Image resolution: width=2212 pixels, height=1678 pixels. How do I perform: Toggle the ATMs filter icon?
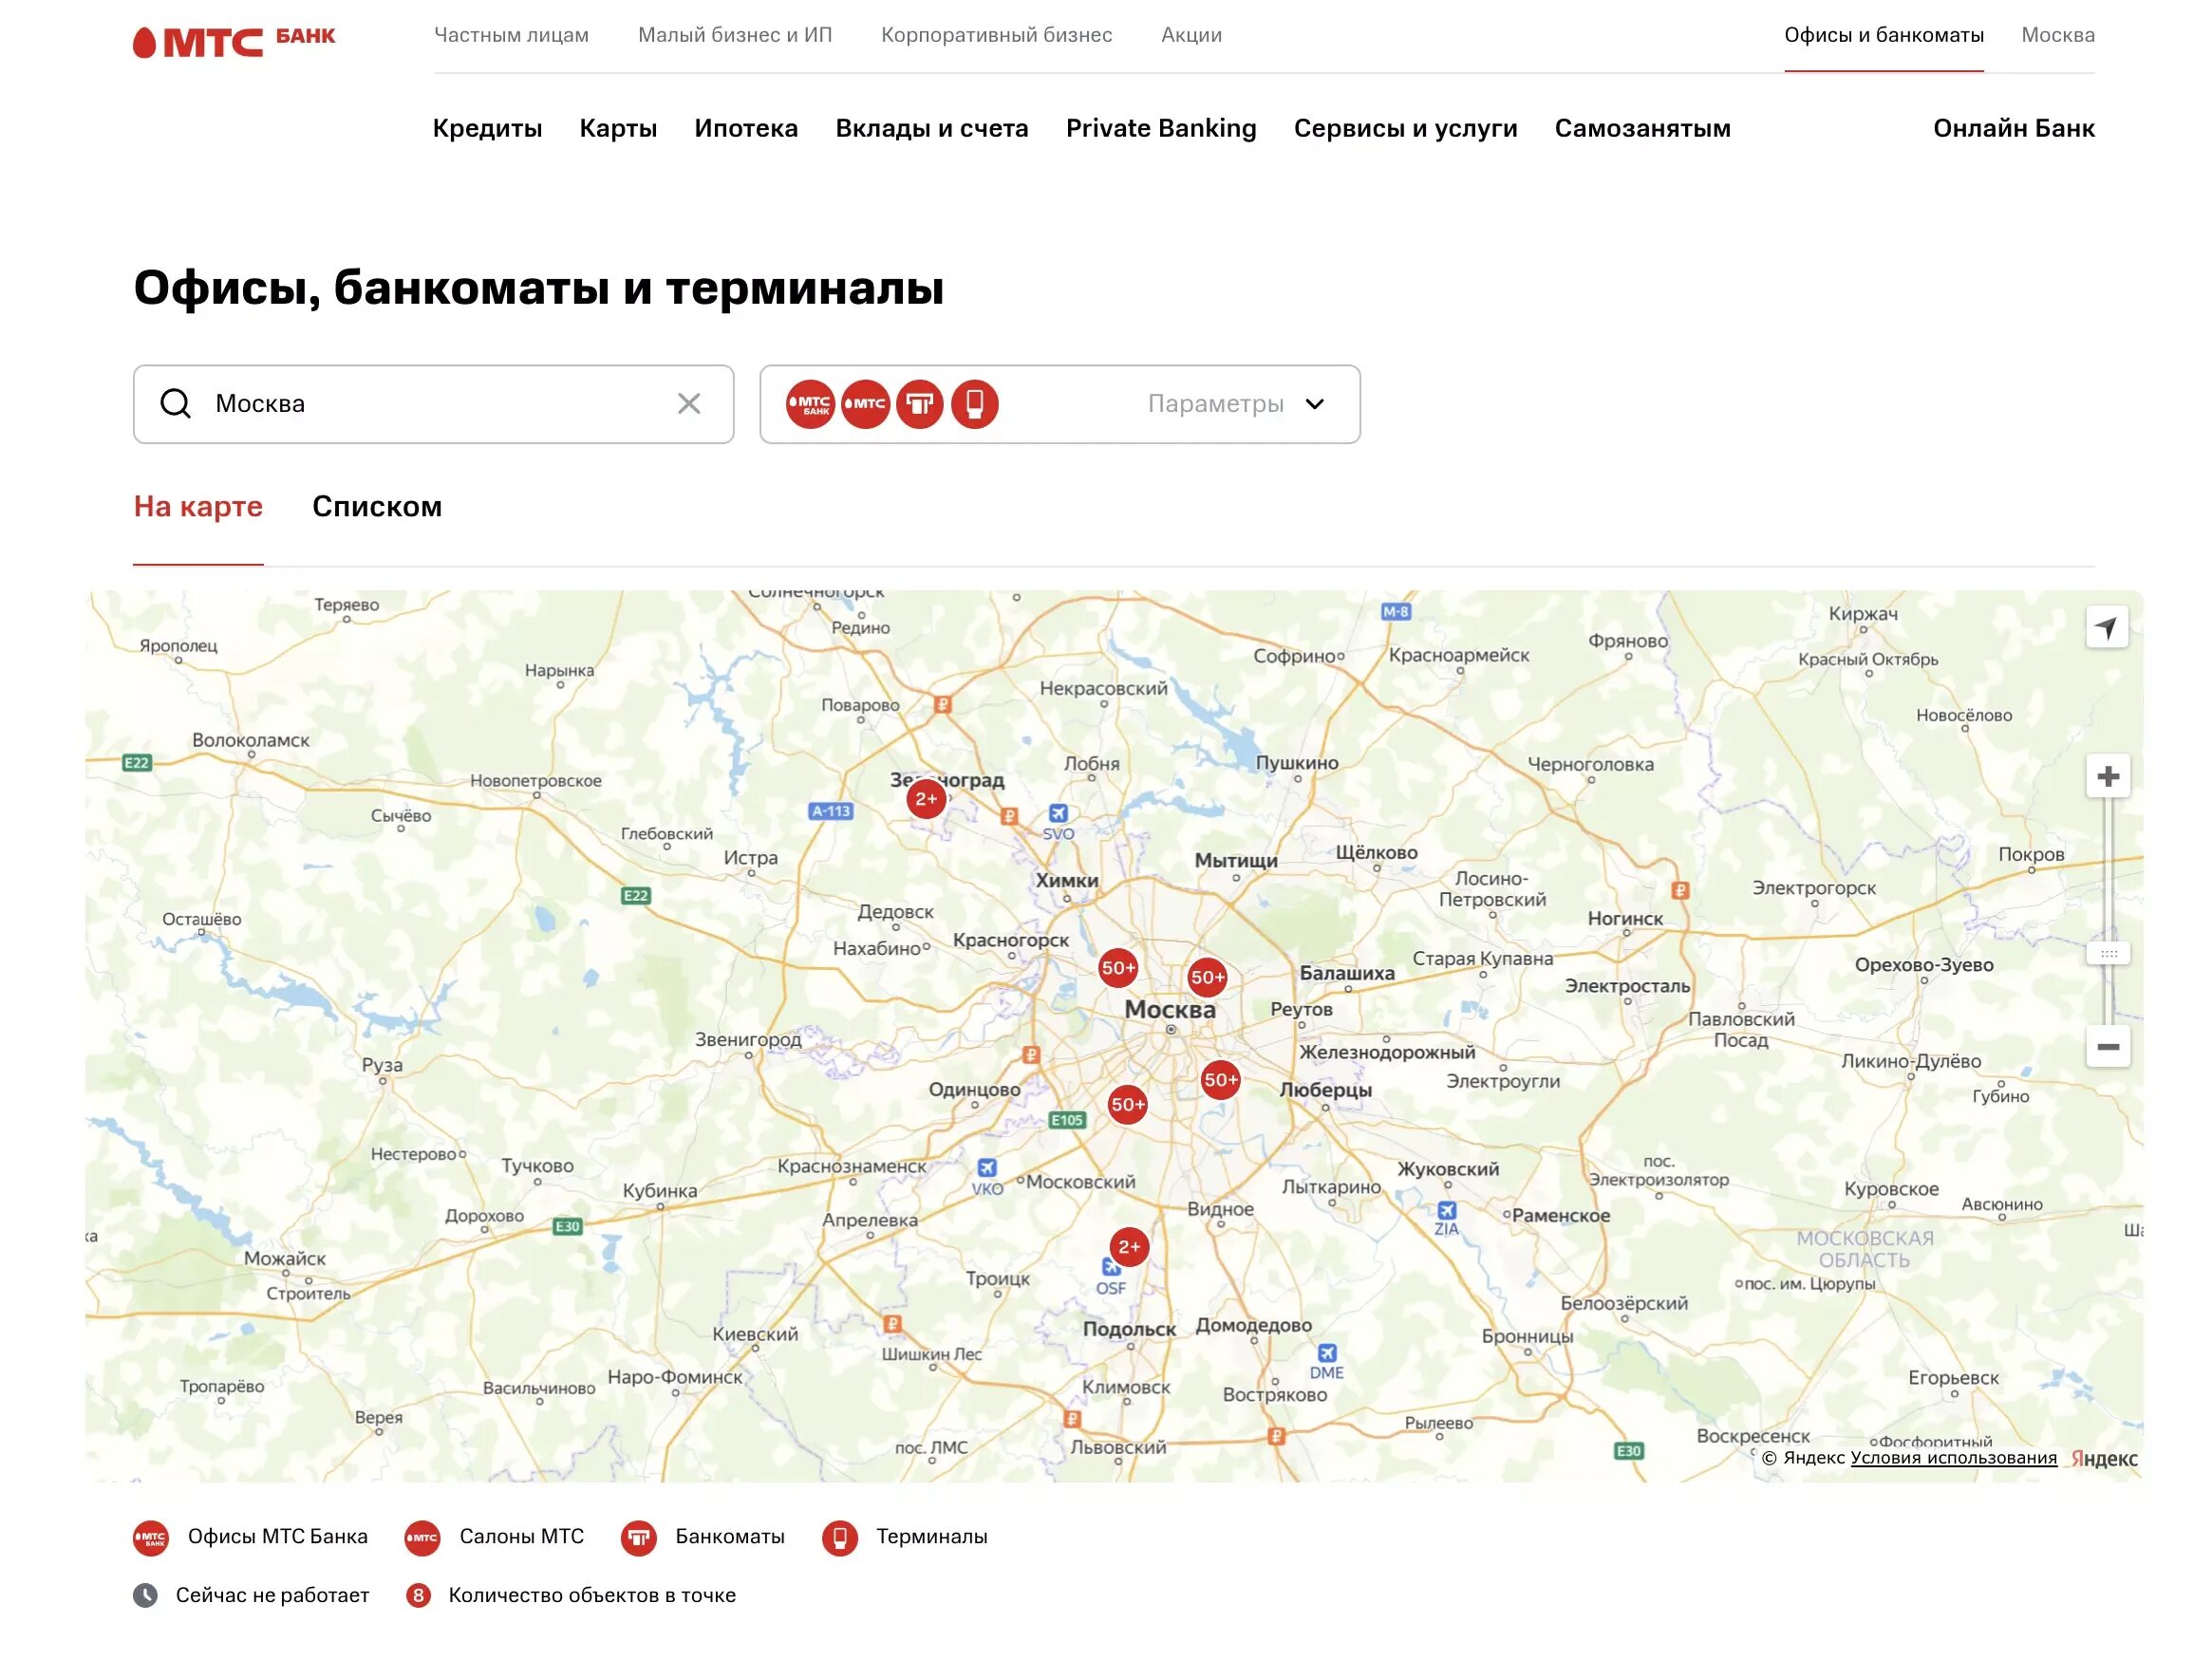920,404
